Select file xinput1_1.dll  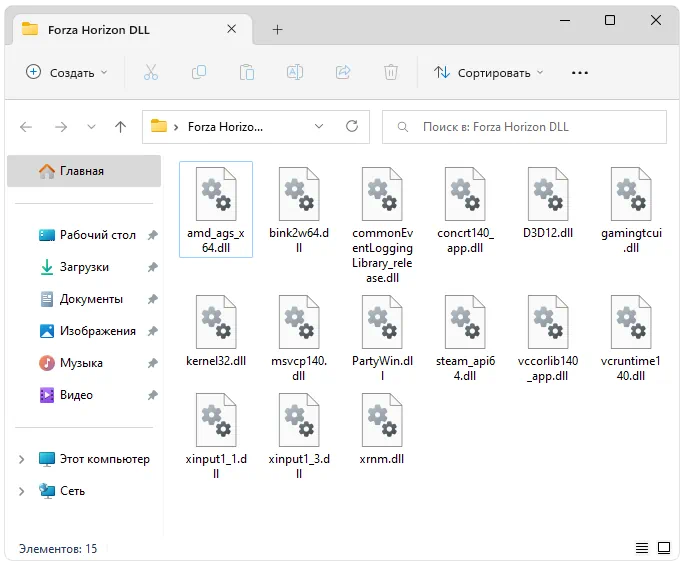(216, 435)
